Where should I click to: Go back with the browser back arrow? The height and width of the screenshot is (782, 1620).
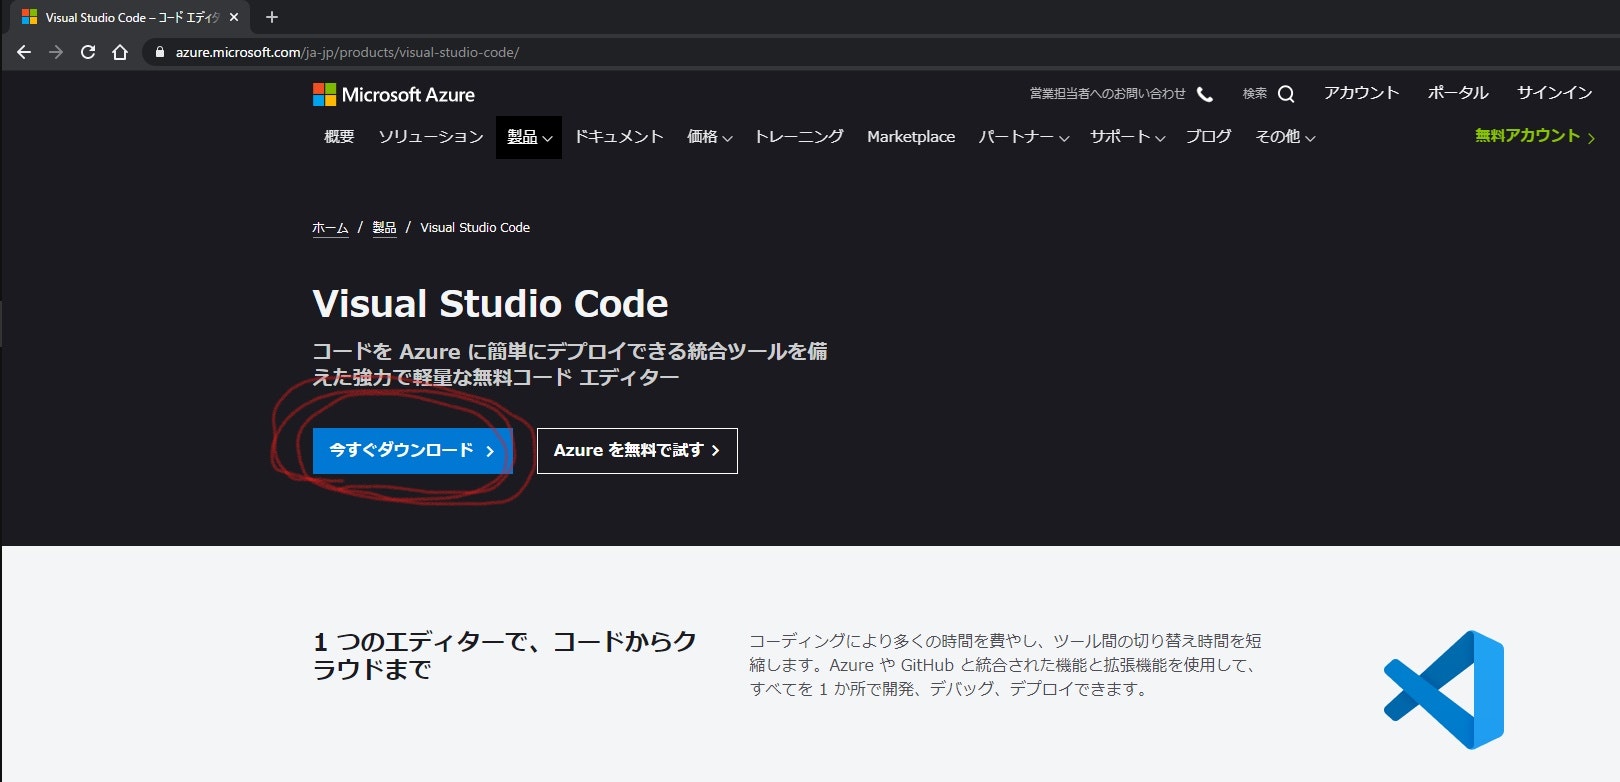click(24, 52)
